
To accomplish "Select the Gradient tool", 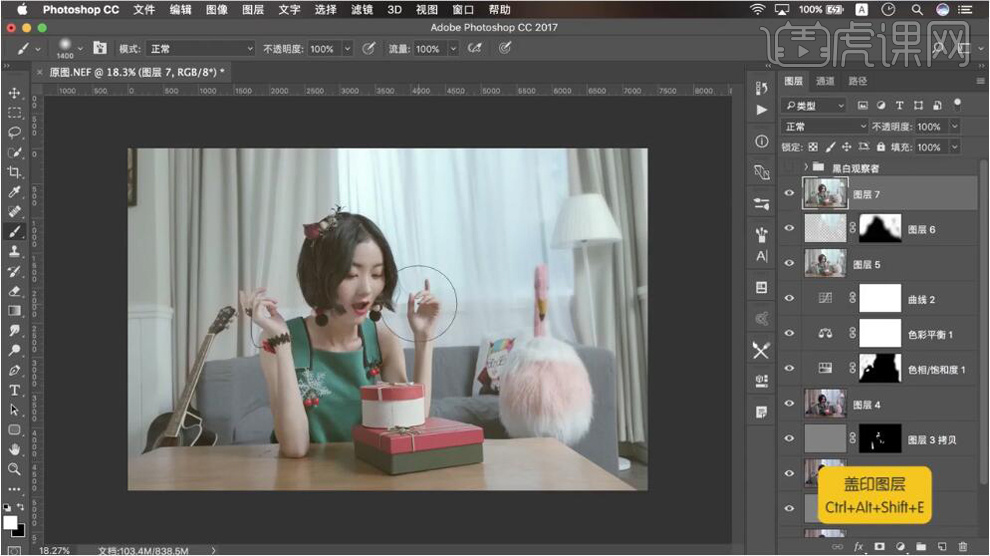I will [x=14, y=311].
